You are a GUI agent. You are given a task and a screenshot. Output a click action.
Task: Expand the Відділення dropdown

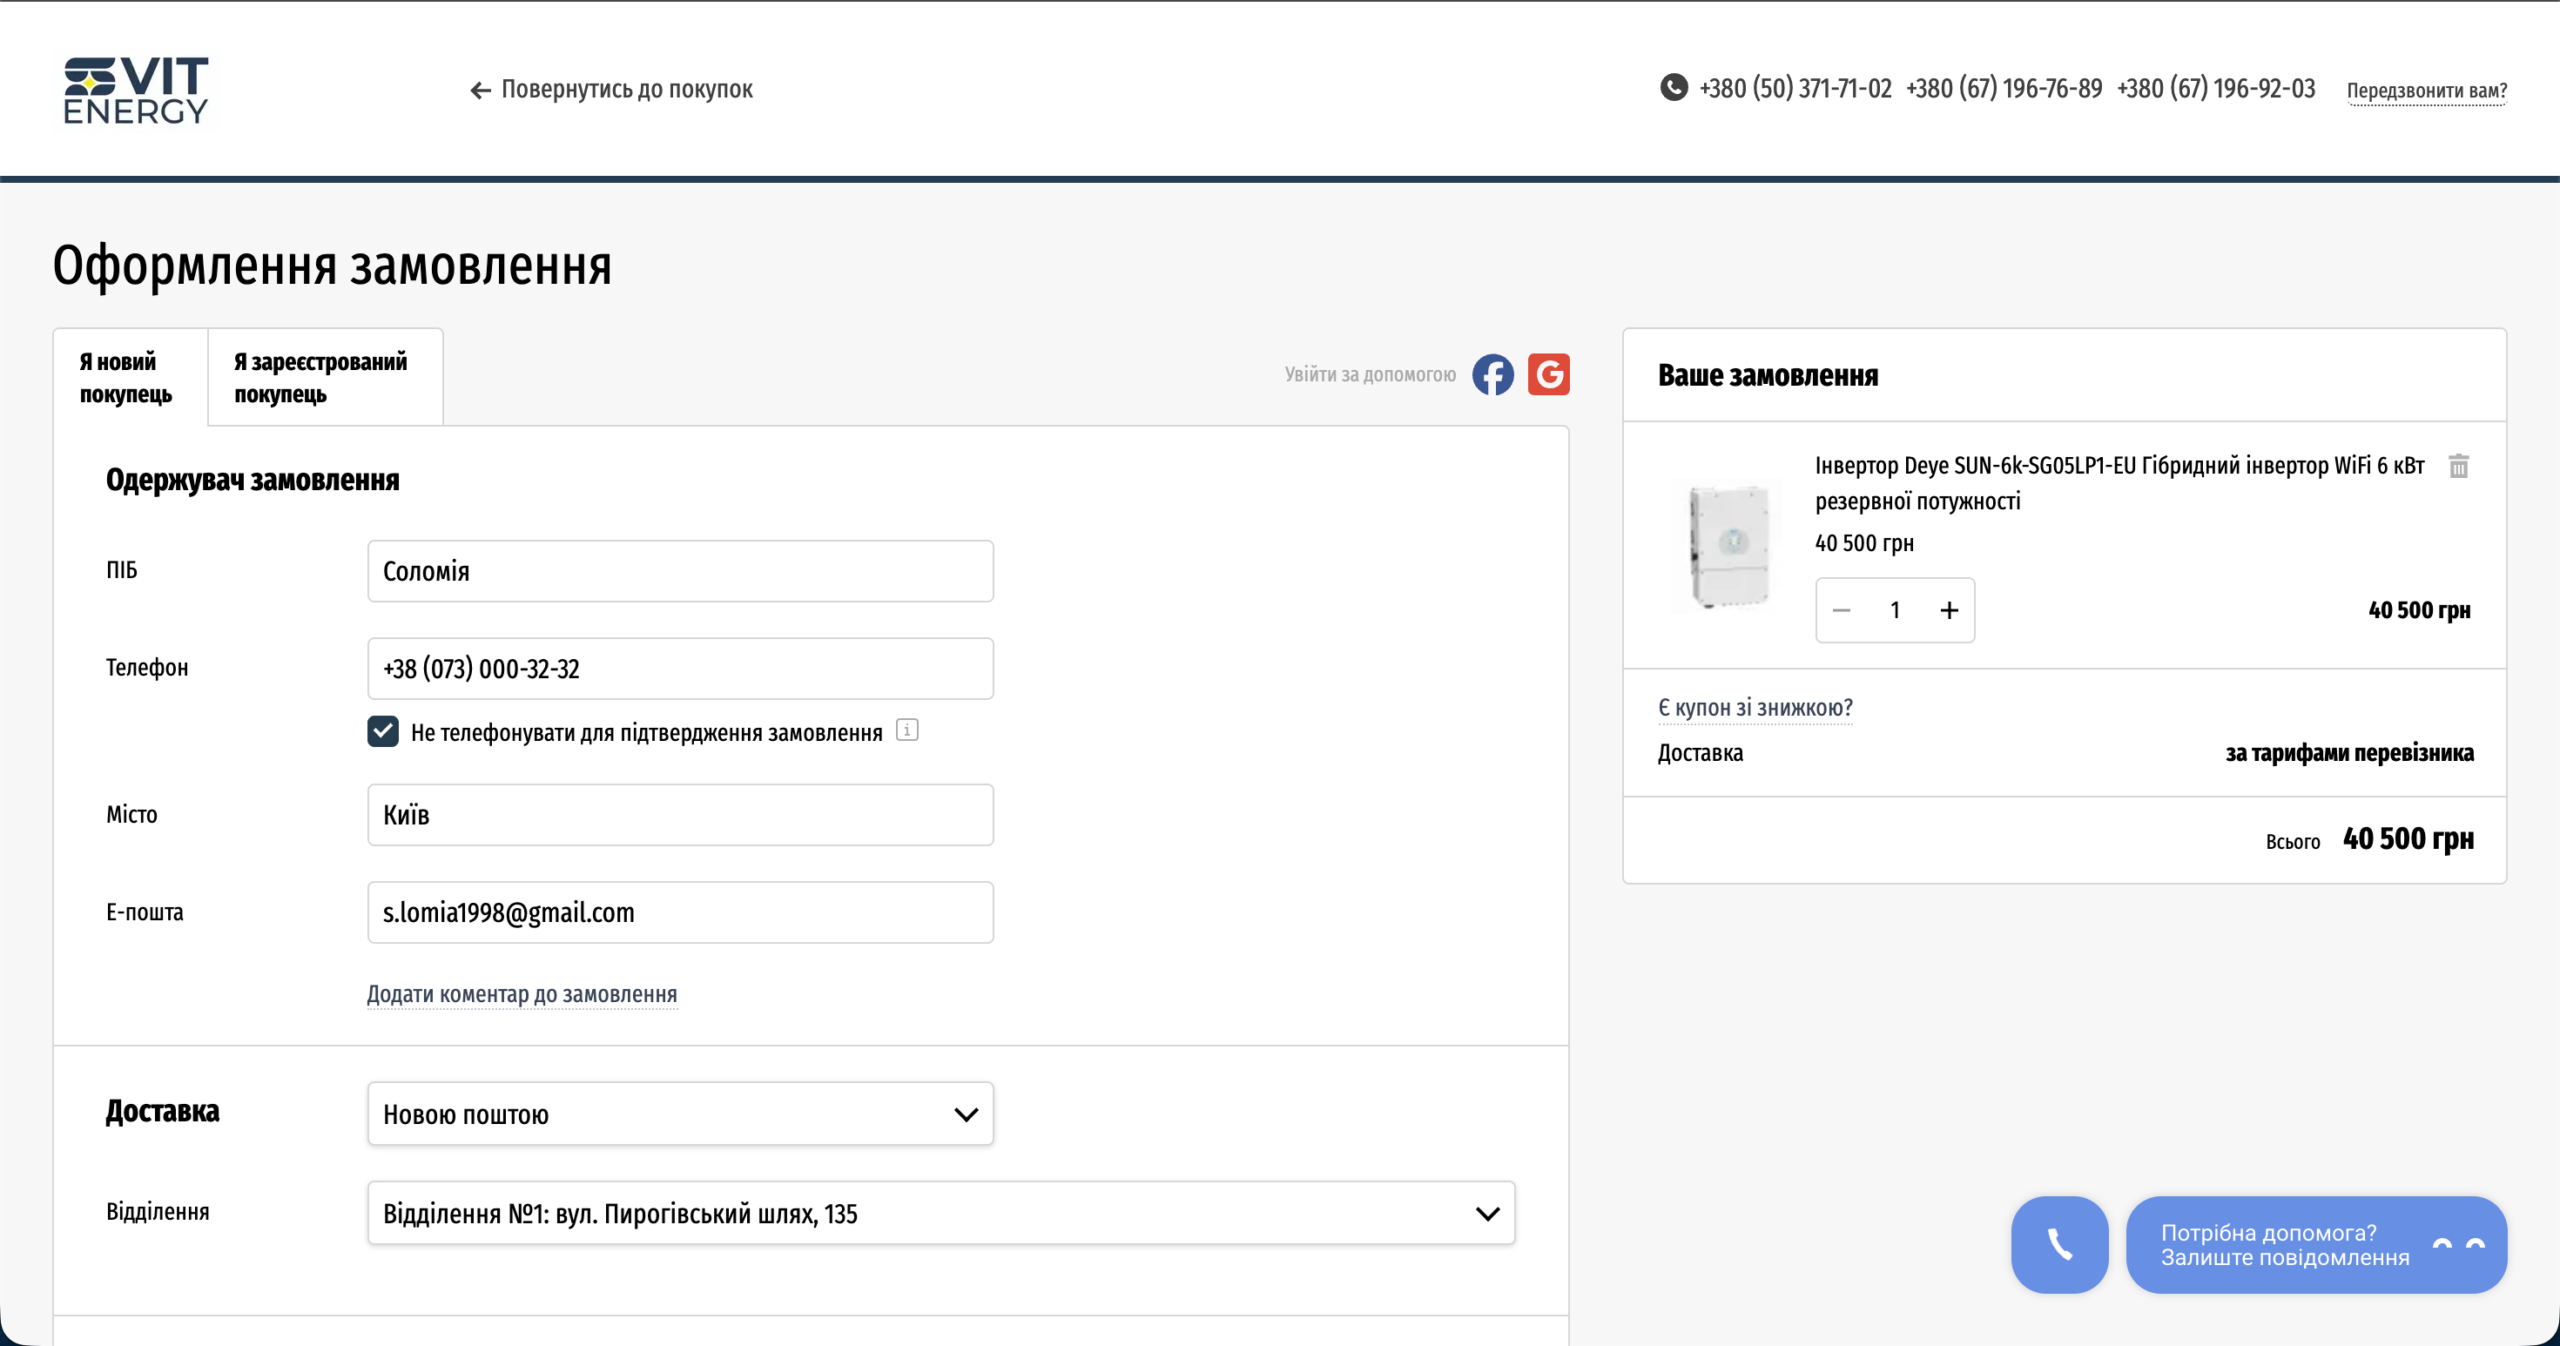pos(941,1213)
